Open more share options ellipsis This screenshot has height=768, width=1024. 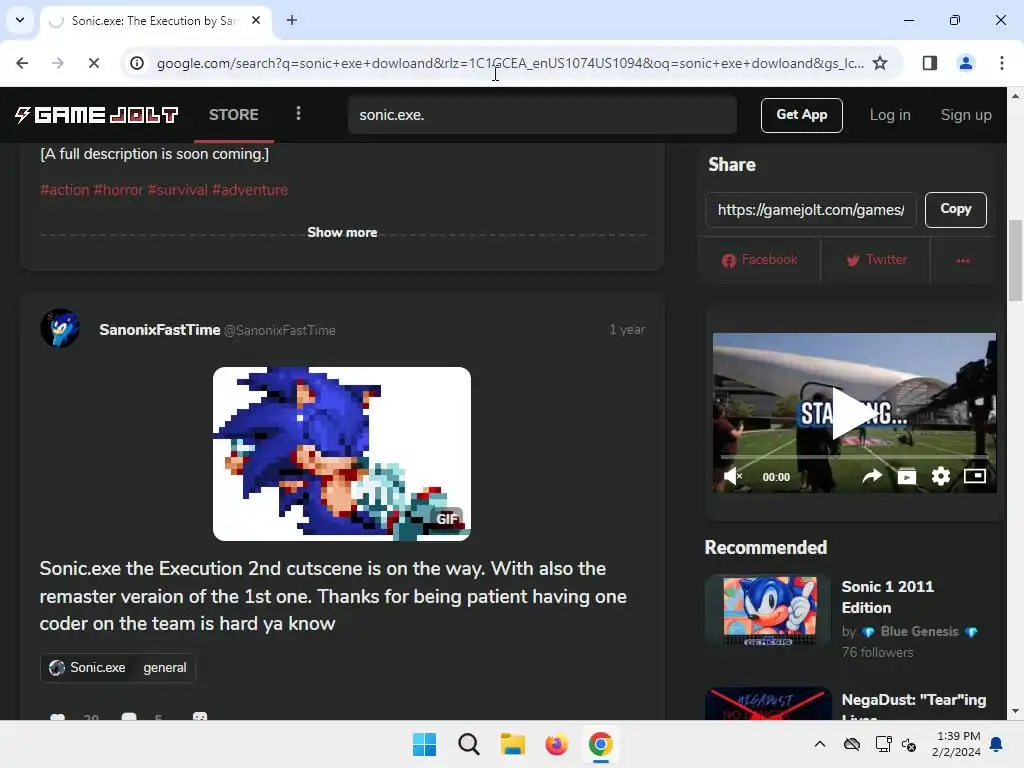click(963, 260)
